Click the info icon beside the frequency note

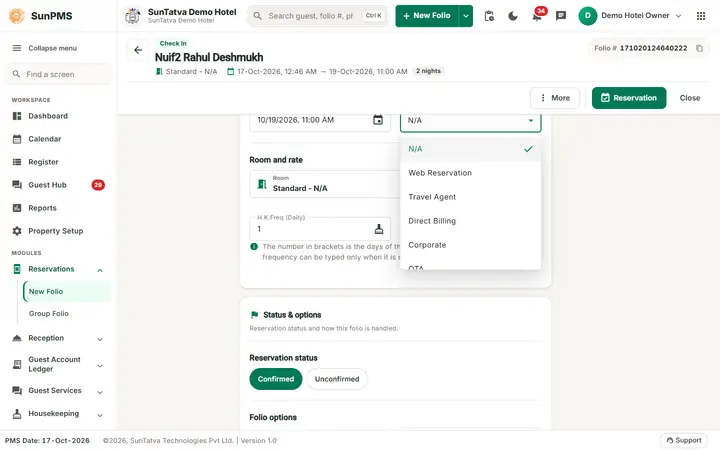[x=254, y=247]
